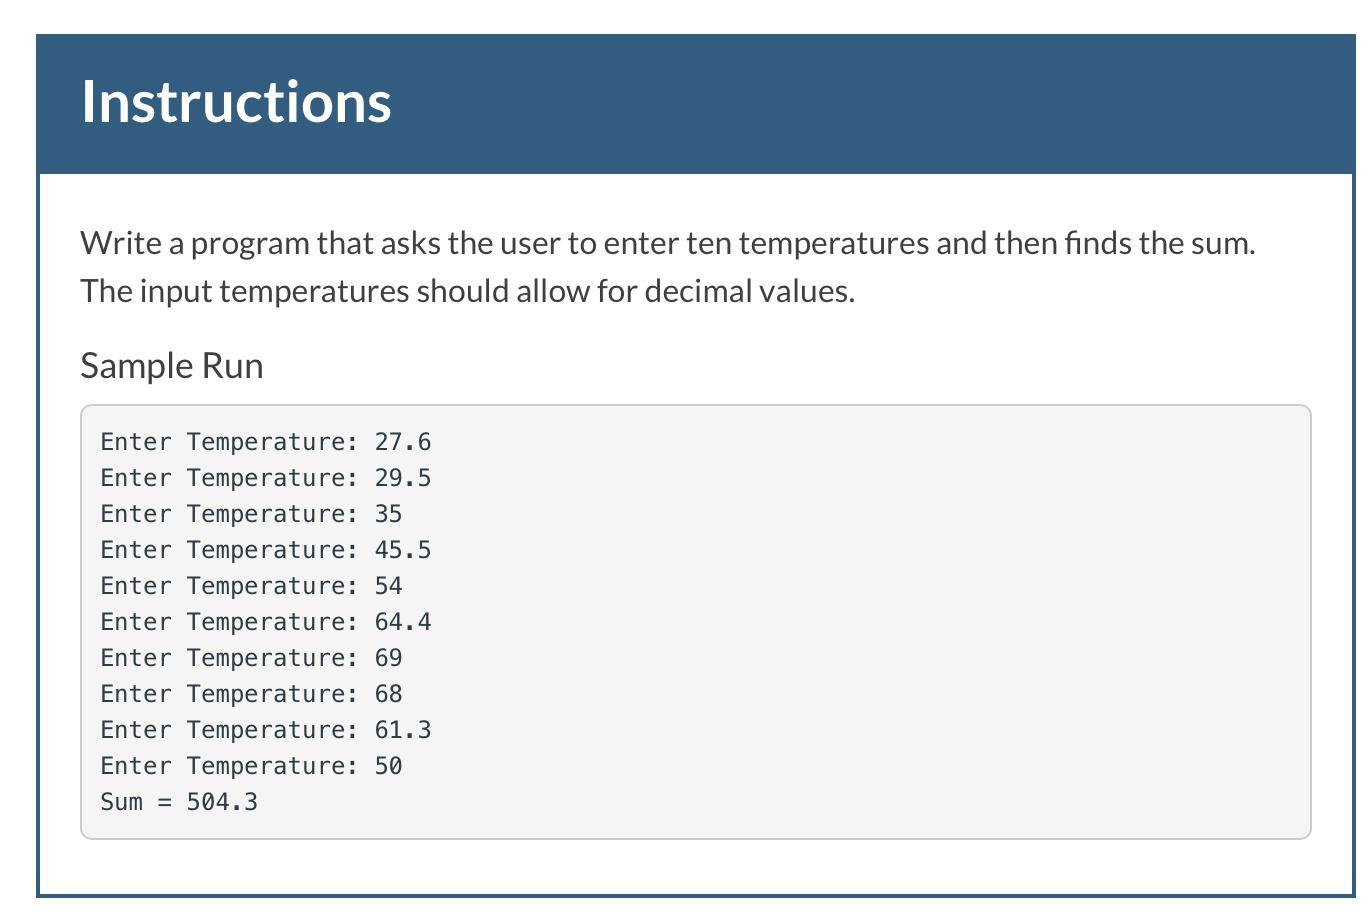1368x917 pixels.
Task: Click the Sample Run heading
Action: click(x=172, y=365)
